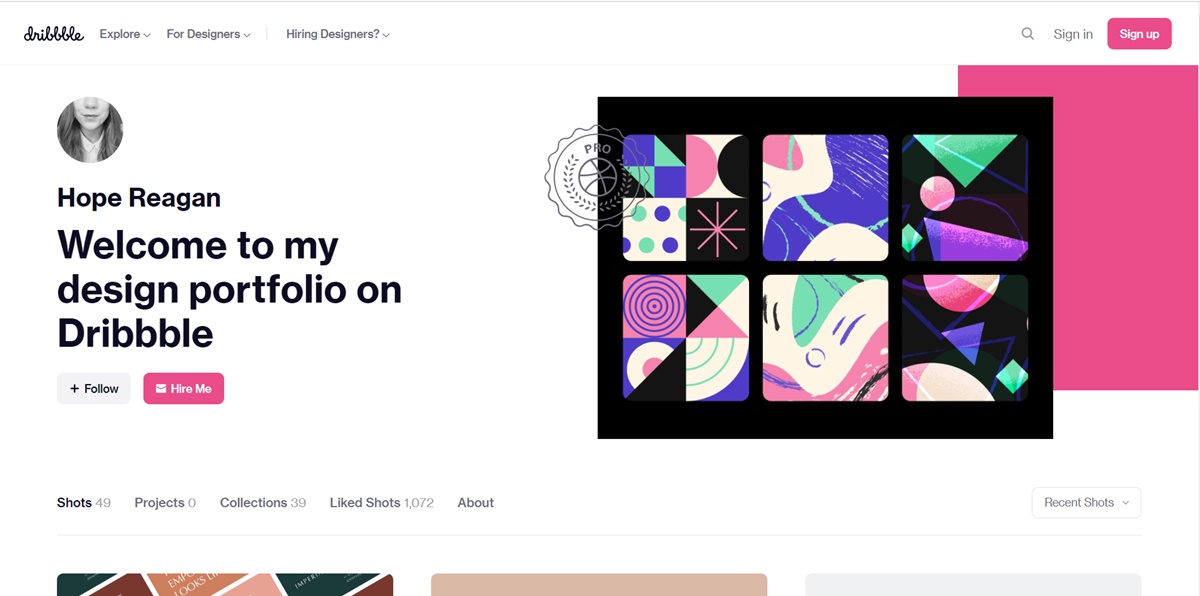The image size is (1200, 596).
Task: Click the Sign in link
Action: point(1073,34)
